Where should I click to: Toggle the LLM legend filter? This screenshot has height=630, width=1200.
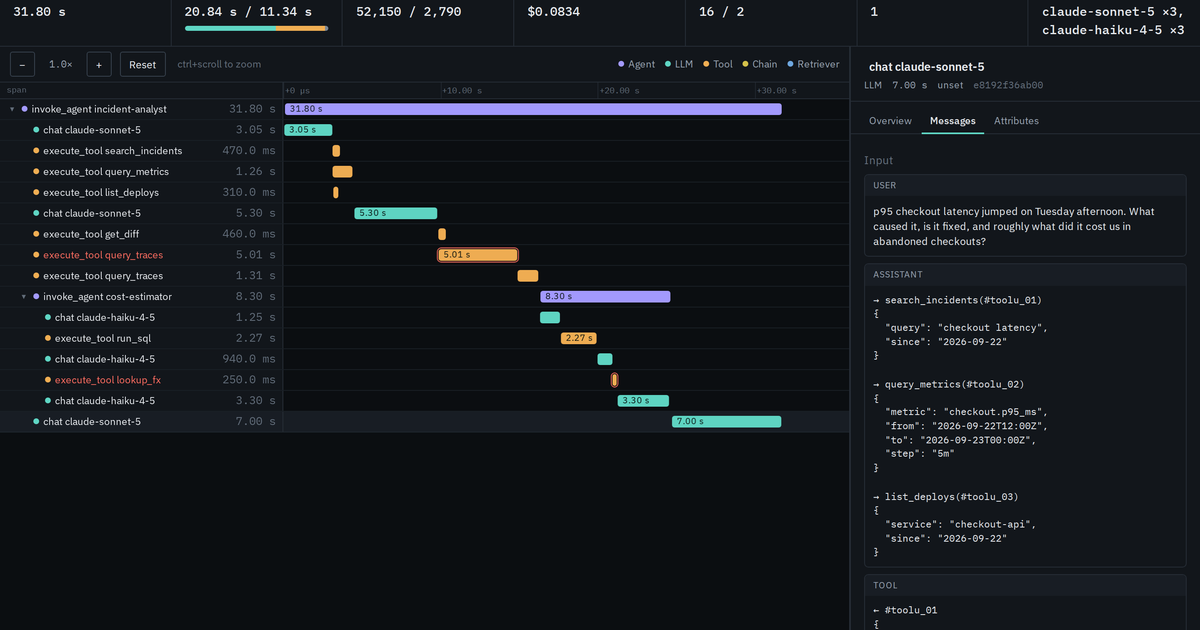pyautogui.click(x=679, y=64)
